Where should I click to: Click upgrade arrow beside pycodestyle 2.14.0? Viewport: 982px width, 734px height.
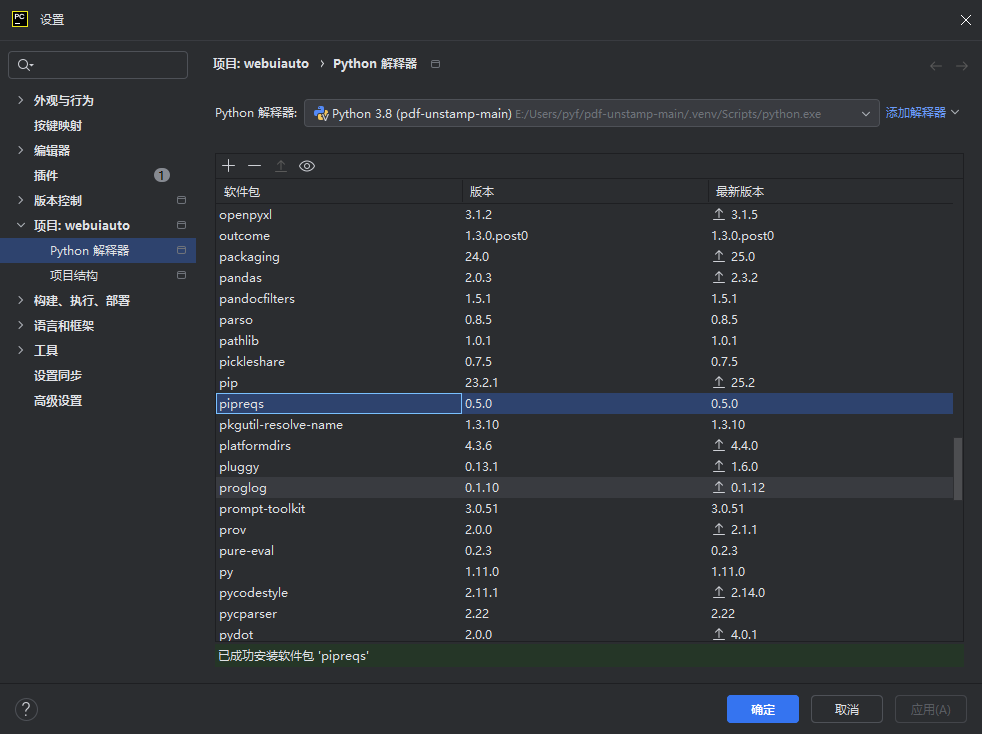[718, 592]
